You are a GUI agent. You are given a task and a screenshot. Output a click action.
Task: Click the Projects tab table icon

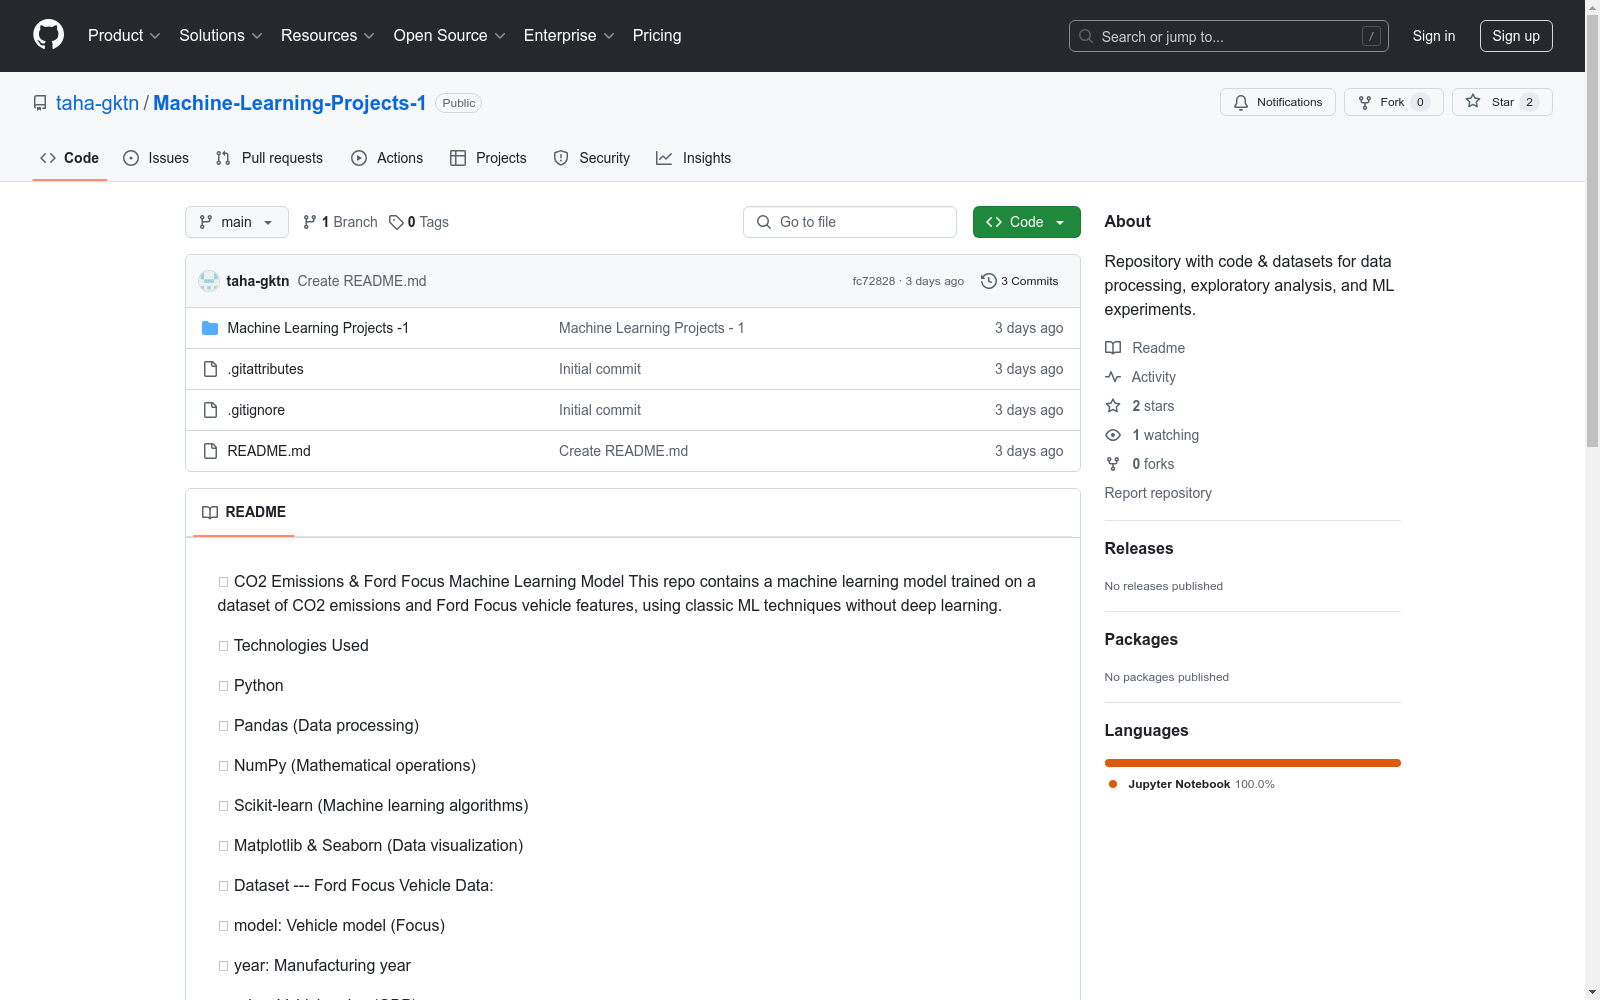coord(458,158)
